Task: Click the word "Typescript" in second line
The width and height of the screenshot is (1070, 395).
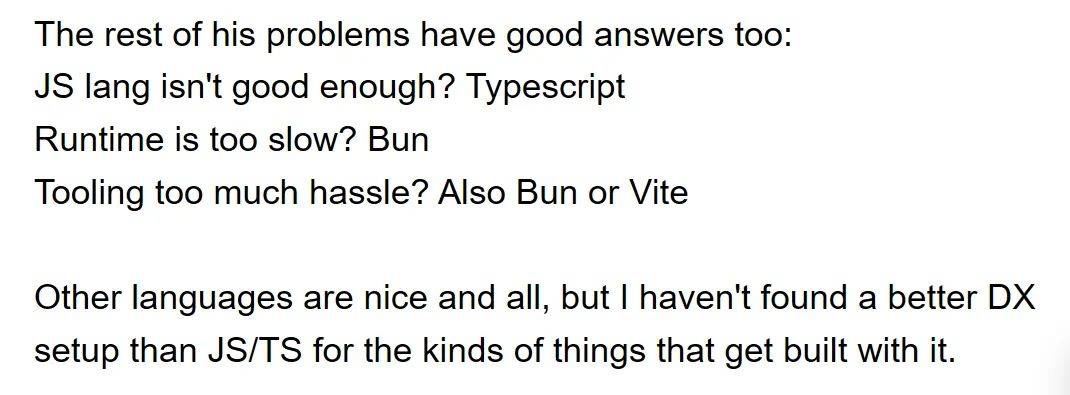Action: point(545,88)
